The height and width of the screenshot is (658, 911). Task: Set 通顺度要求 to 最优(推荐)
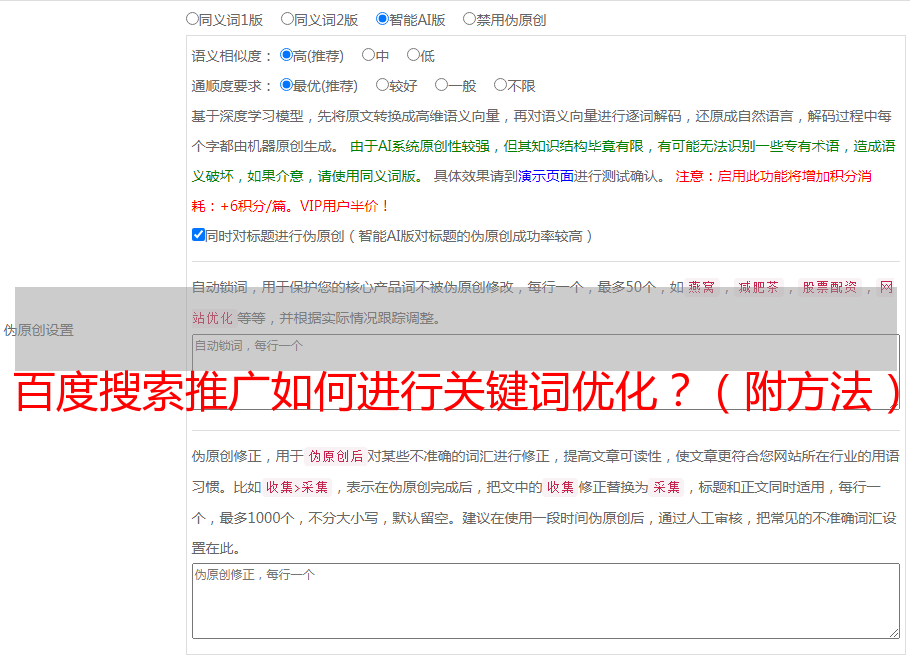(286, 85)
